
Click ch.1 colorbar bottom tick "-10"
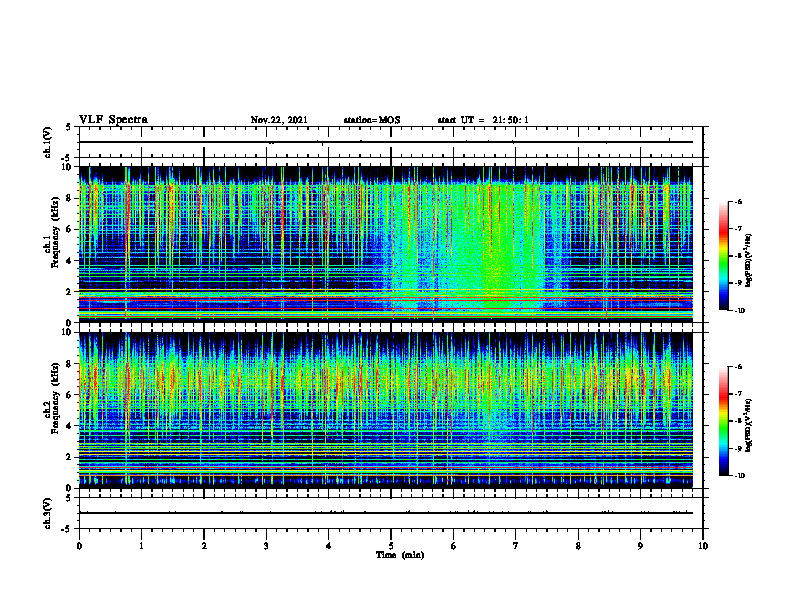739,311
